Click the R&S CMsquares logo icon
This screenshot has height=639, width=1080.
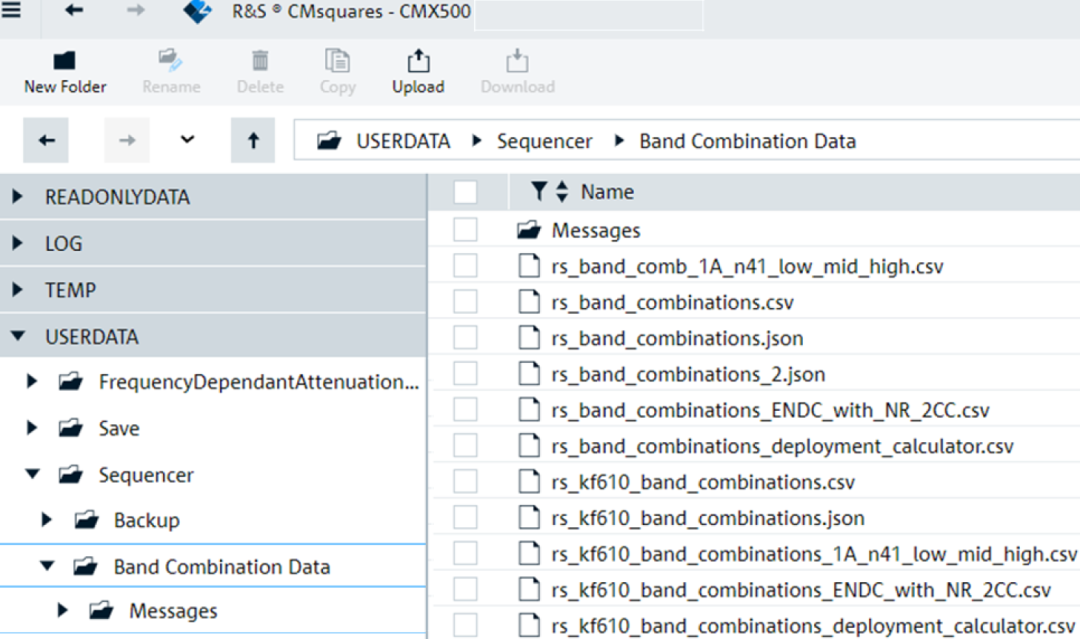[x=198, y=12]
